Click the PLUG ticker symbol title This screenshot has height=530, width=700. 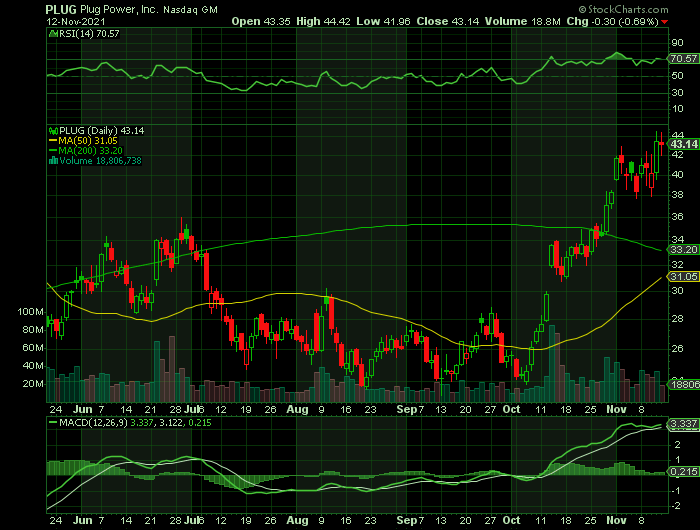click(x=61, y=9)
